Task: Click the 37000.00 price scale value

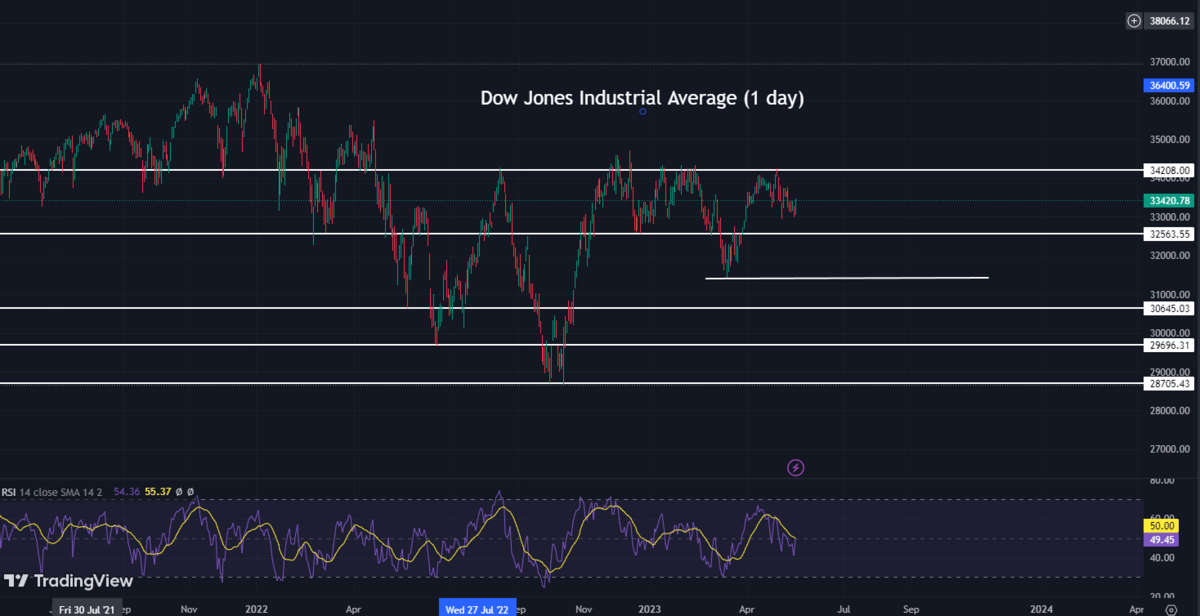Action: (1170, 62)
